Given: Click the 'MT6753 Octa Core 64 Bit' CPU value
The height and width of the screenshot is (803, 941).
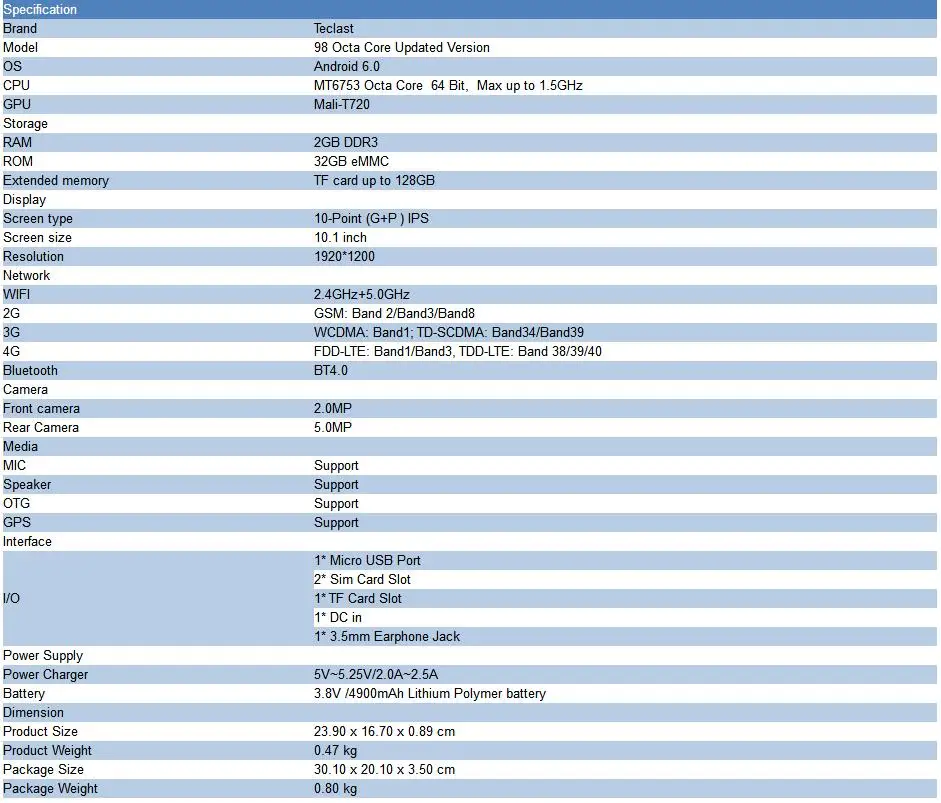Looking at the screenshot, I should coord(390,86).
